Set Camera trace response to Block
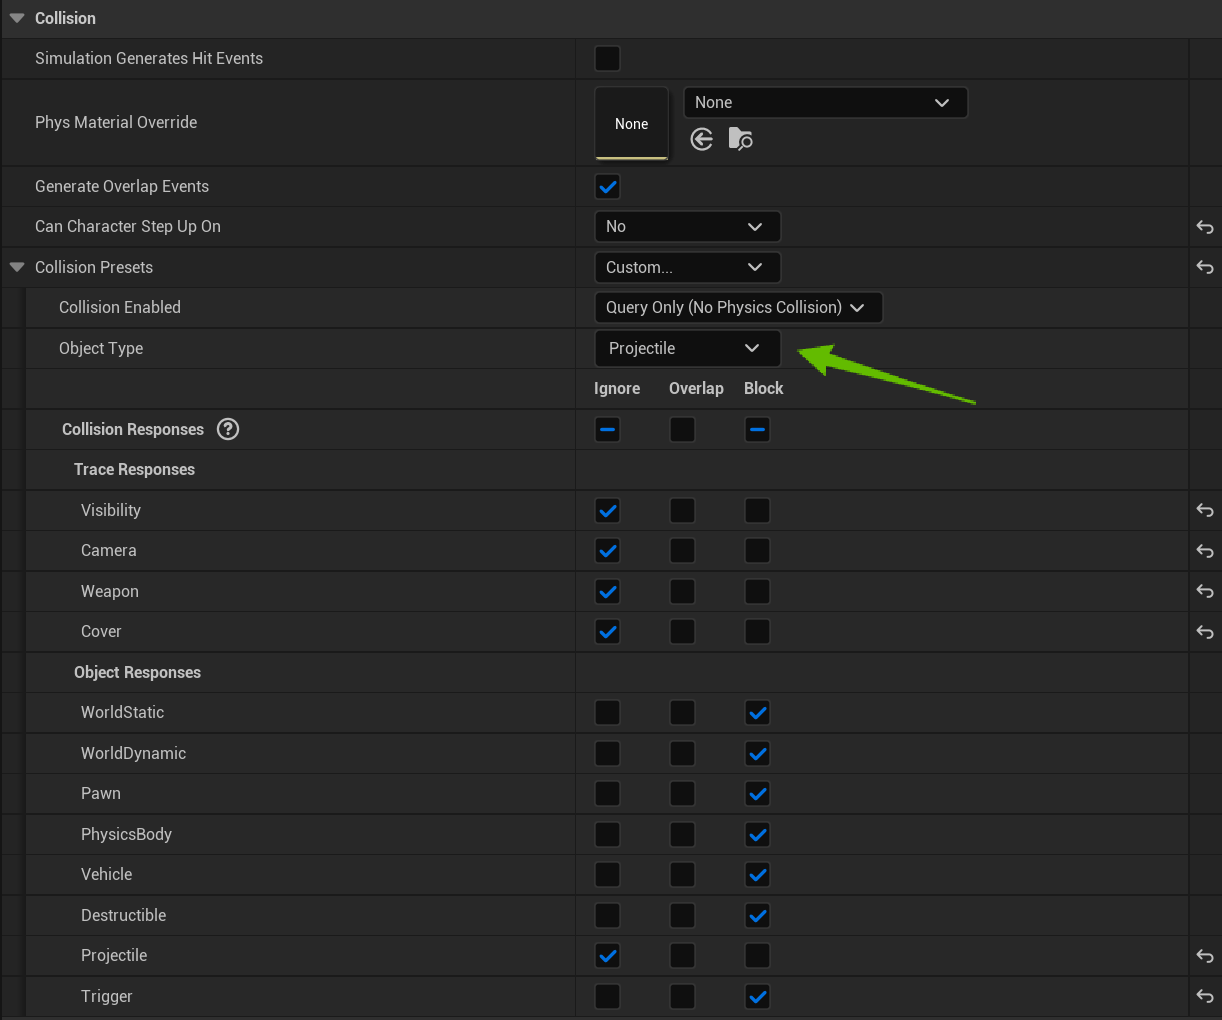The height and width of the screenshot is (1020, 1222). click(757, 551)
